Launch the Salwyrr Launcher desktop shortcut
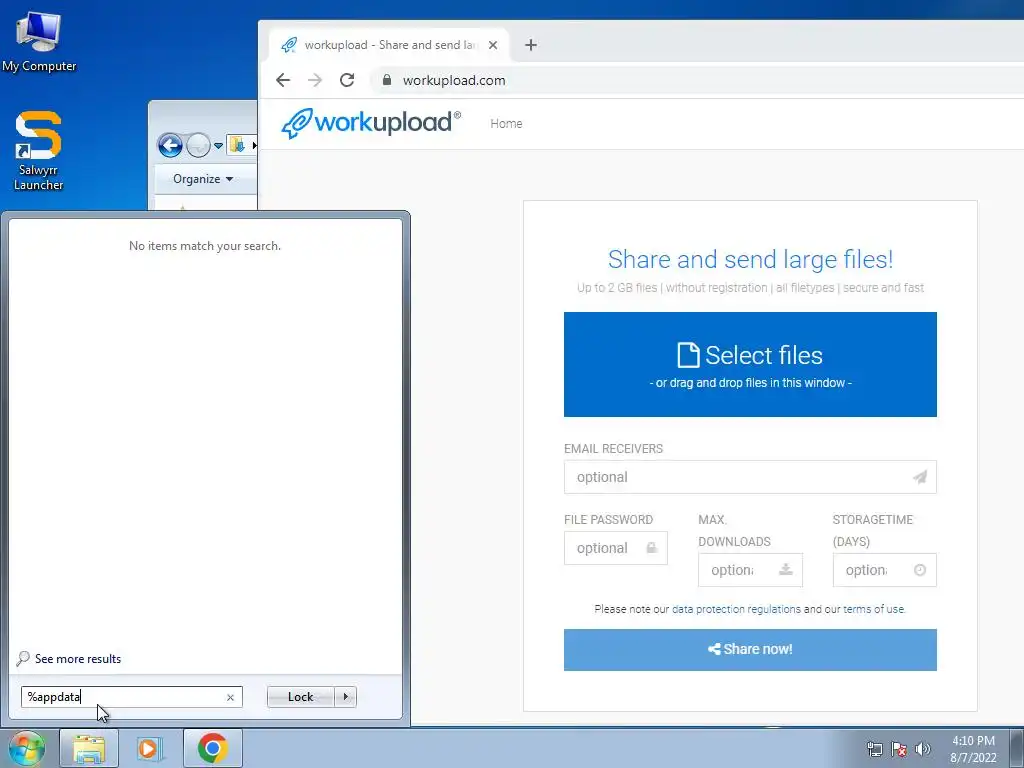 (39, 150)
